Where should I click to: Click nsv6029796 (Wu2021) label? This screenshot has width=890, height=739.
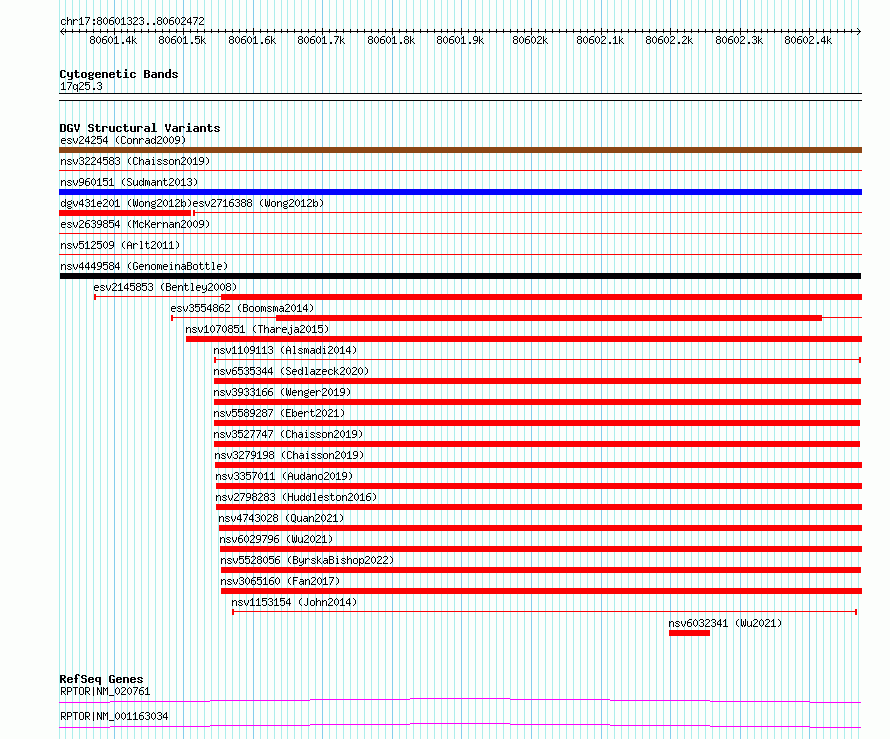tap(276, 539)
